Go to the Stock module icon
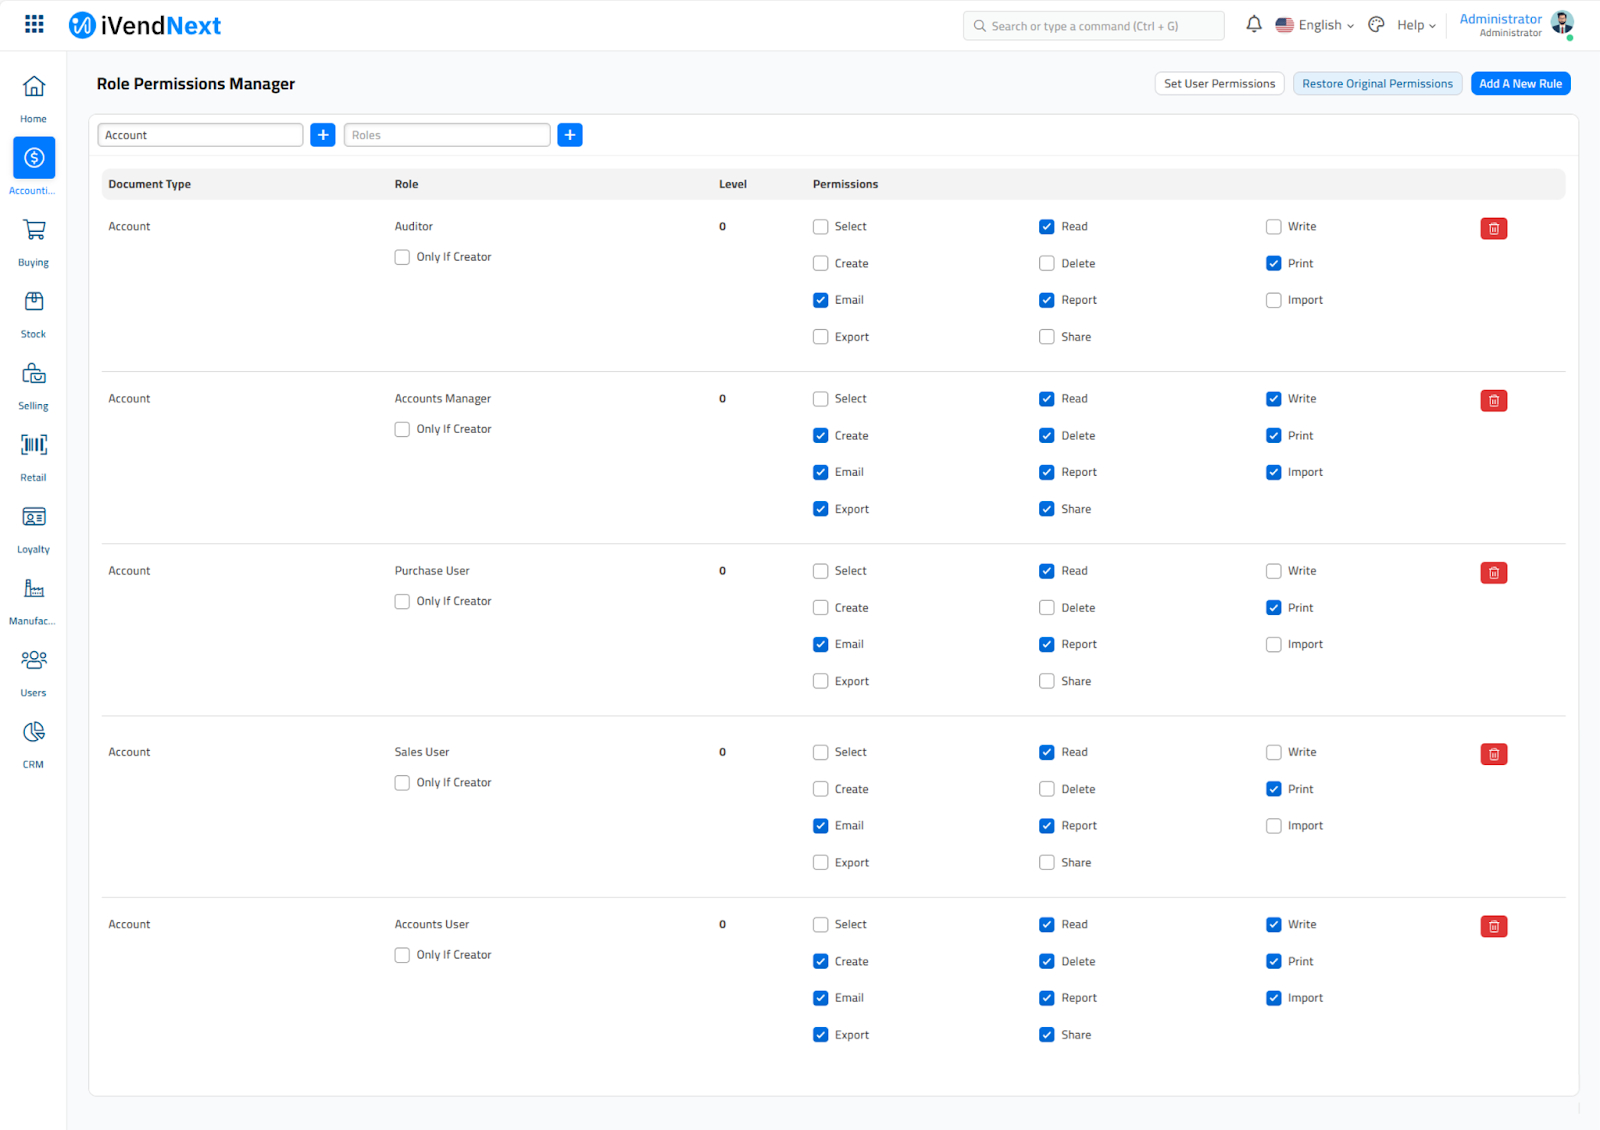Viewport: 1600px width, 1130px height. point(34,302)
